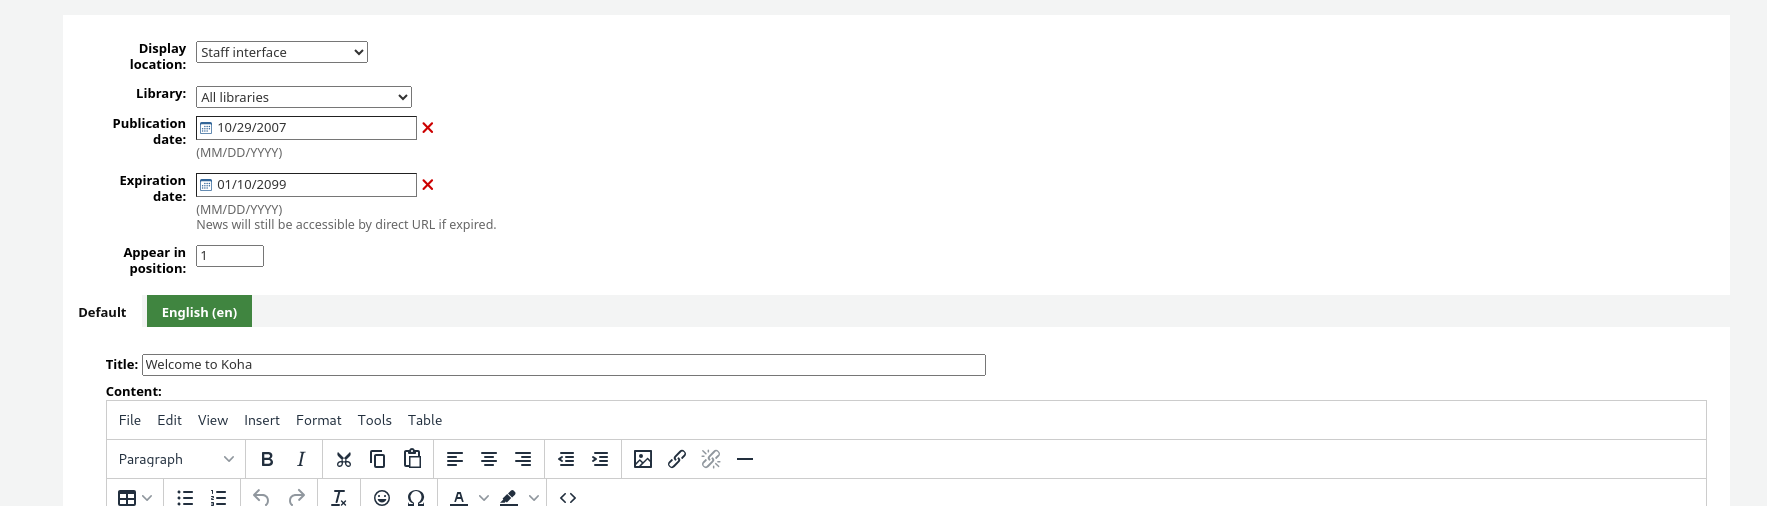The width and height of the screenshot is (1767, 506).
Task: Open the Table menu
Action: [425, 420]
